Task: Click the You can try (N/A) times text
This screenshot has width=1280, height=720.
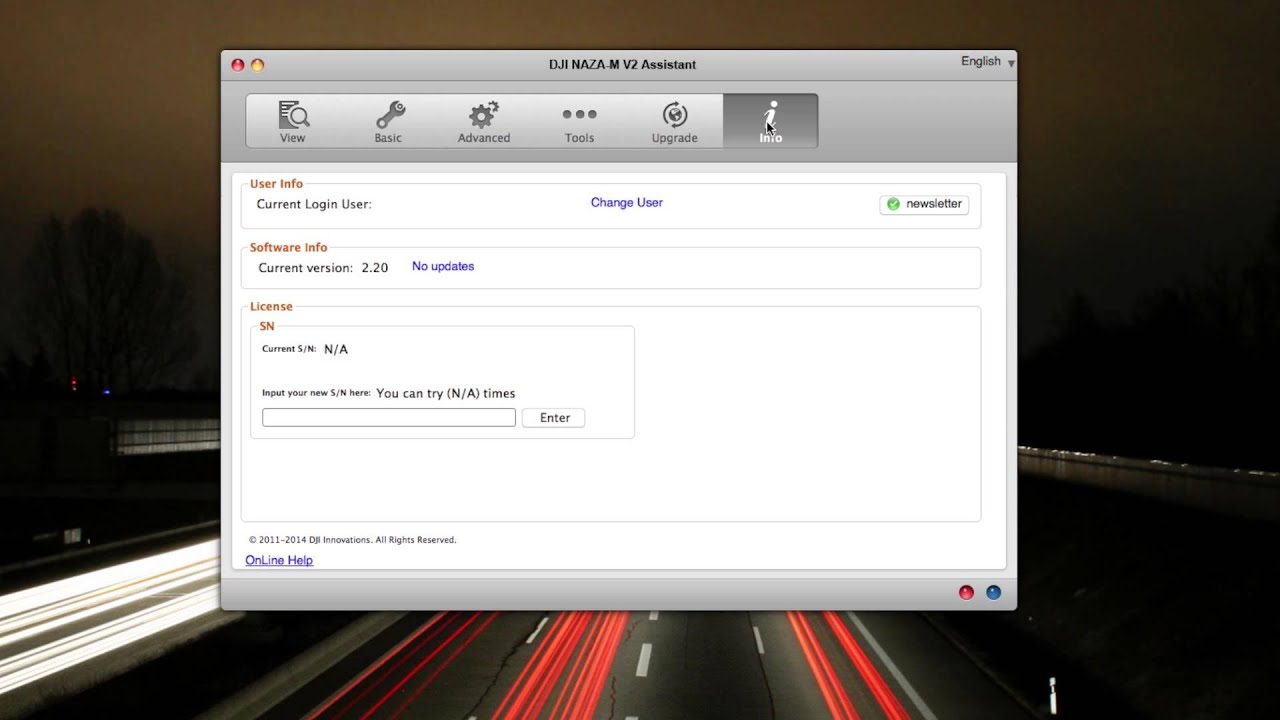Action: [x=446, y=393]
